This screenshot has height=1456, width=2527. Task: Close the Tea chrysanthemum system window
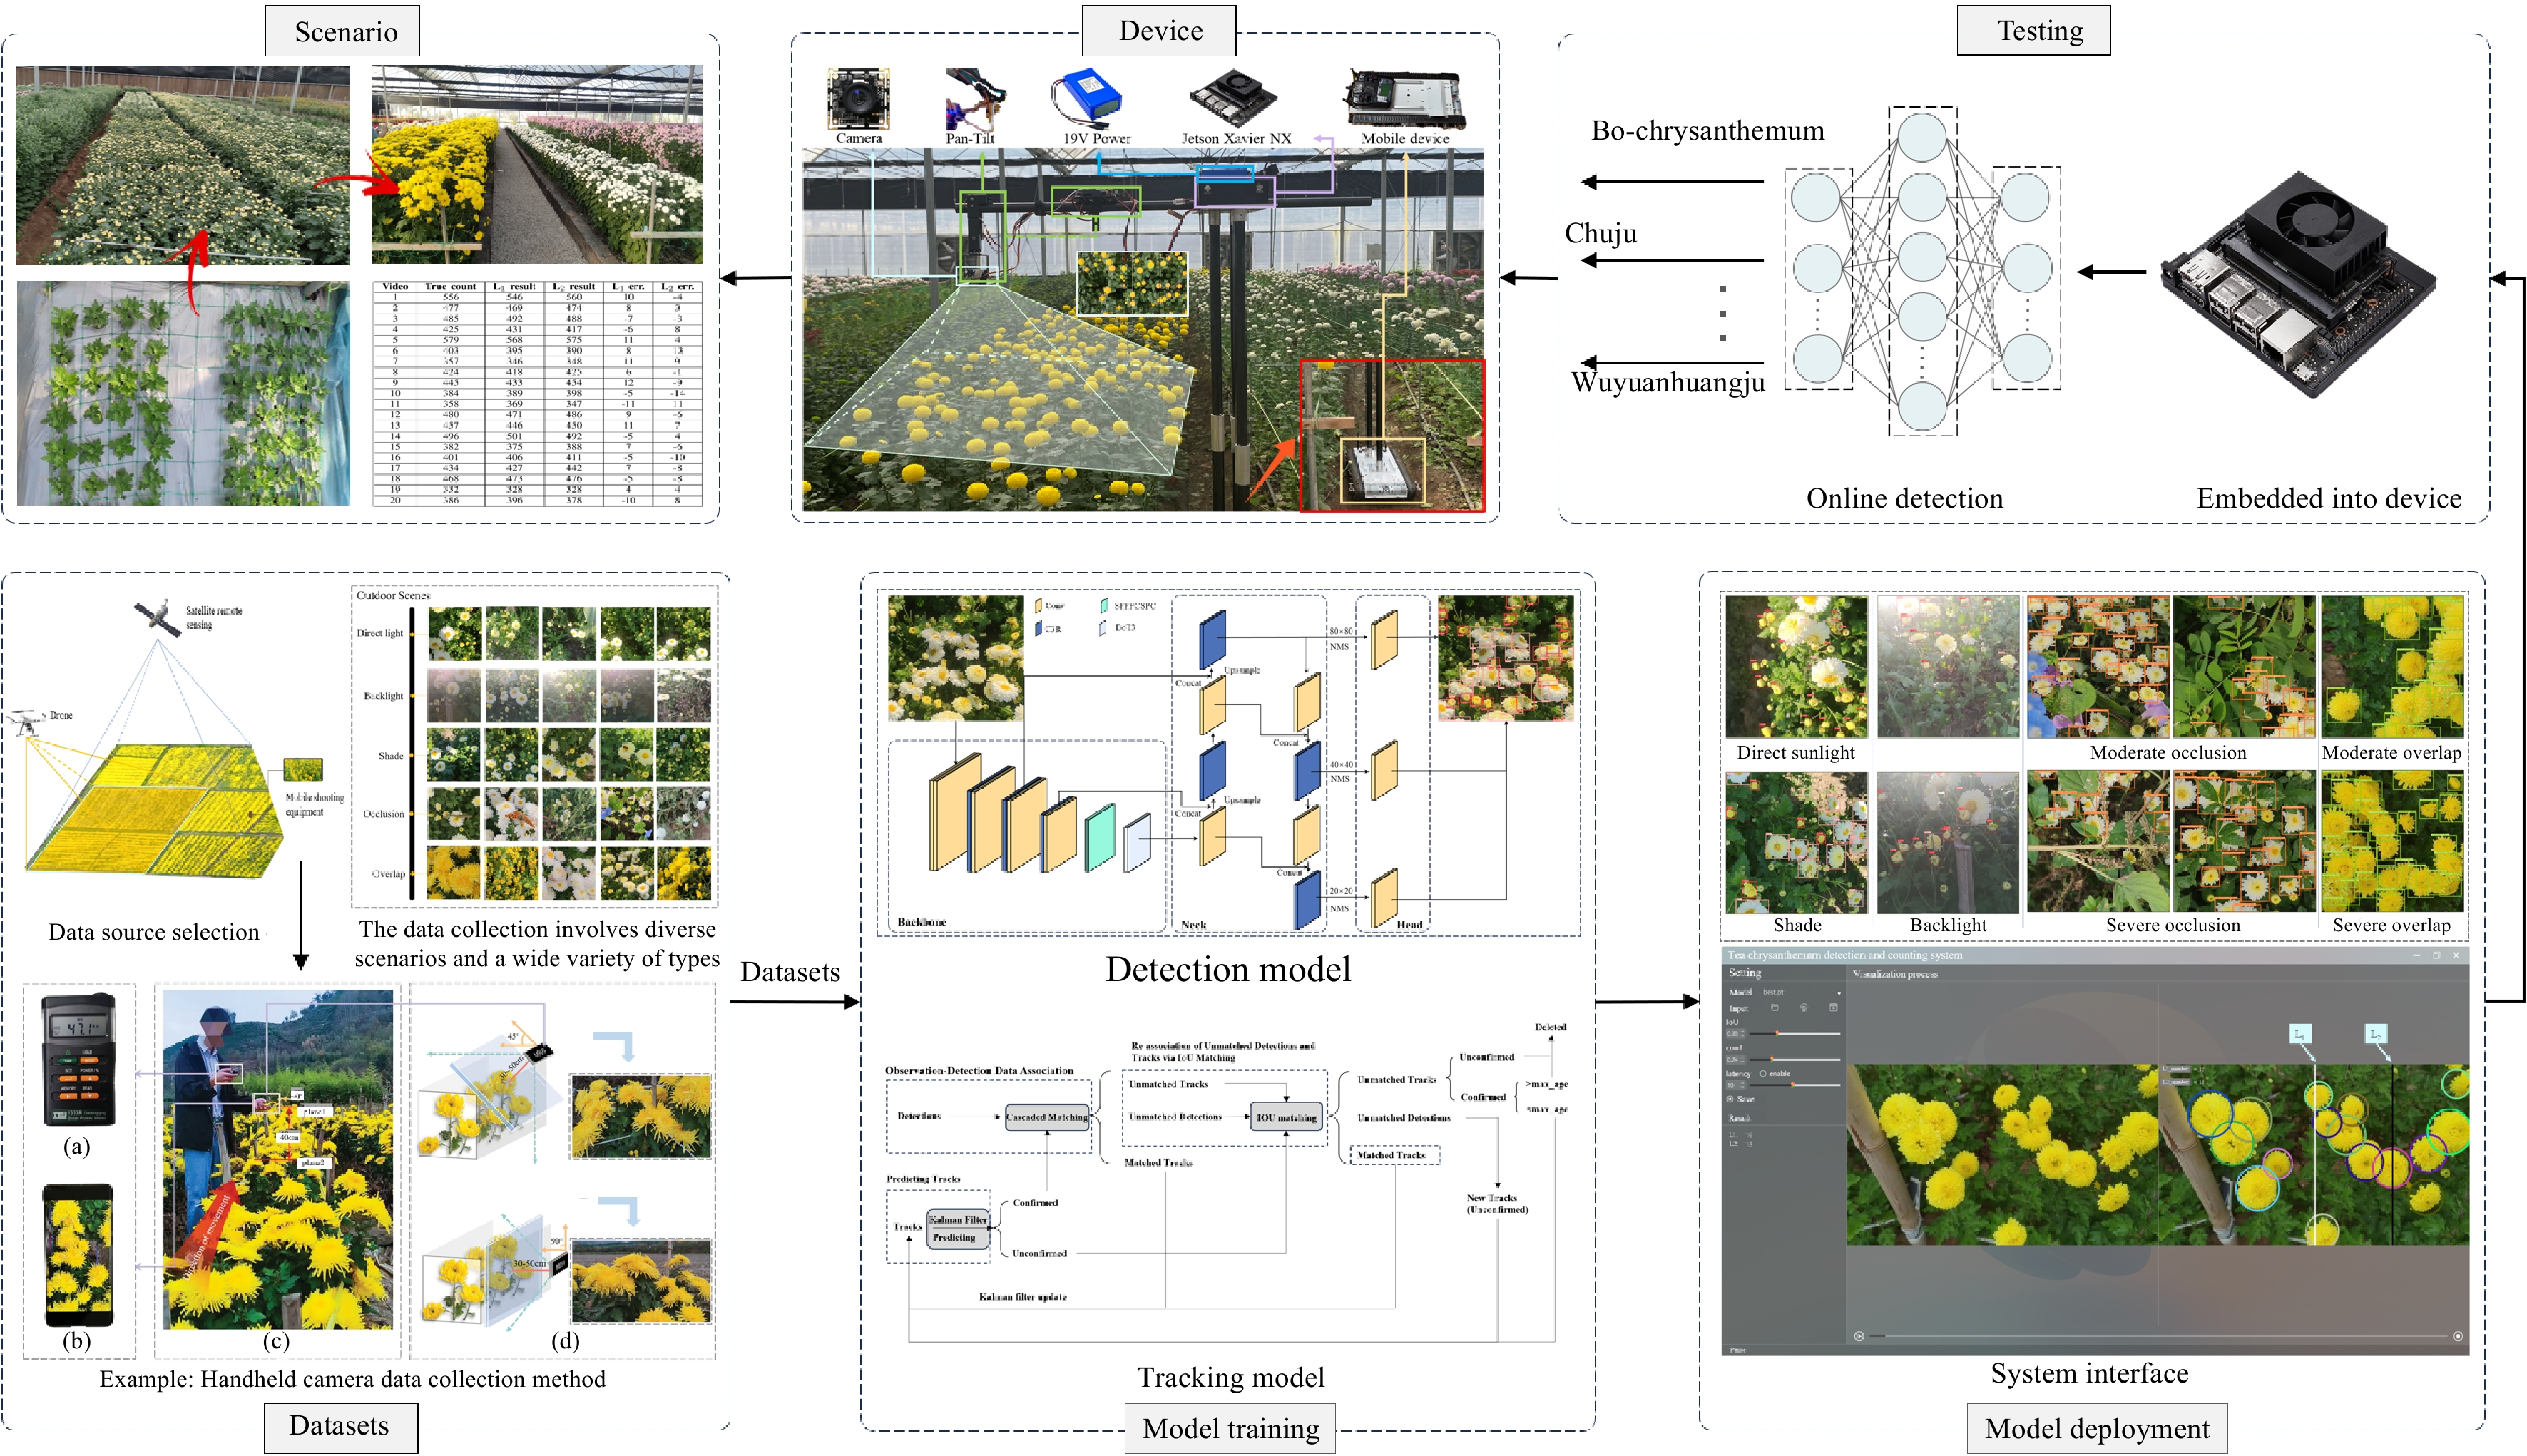tap(2456, 956)
